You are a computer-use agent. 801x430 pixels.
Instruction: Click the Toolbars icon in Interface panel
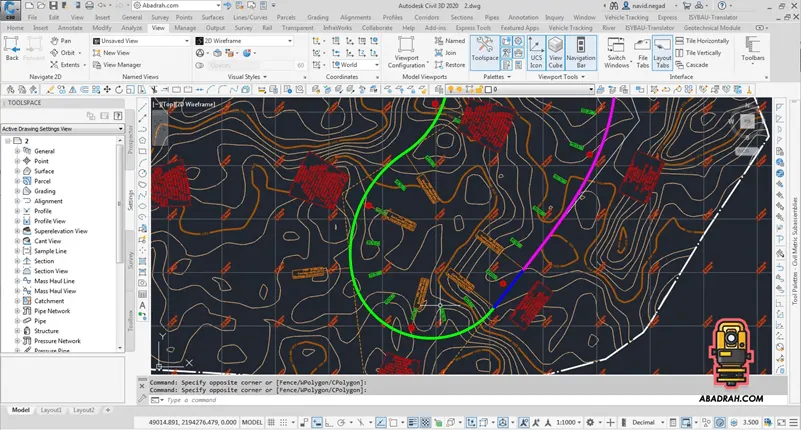(753, 50)
